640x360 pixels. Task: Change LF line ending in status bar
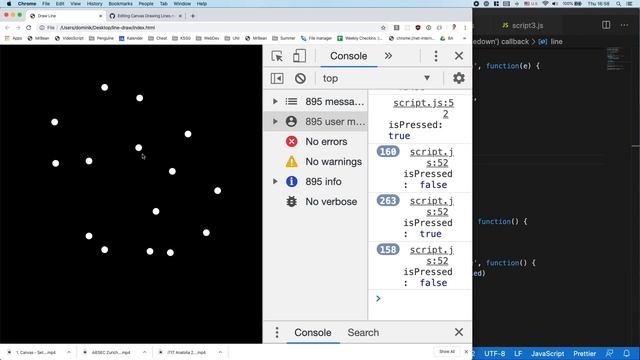(518, 353)
